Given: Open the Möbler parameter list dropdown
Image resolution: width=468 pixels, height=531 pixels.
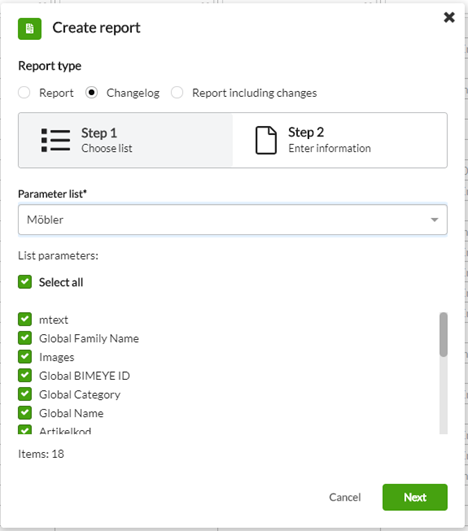Looking at the screenshot, I should [x=233, y=219].
